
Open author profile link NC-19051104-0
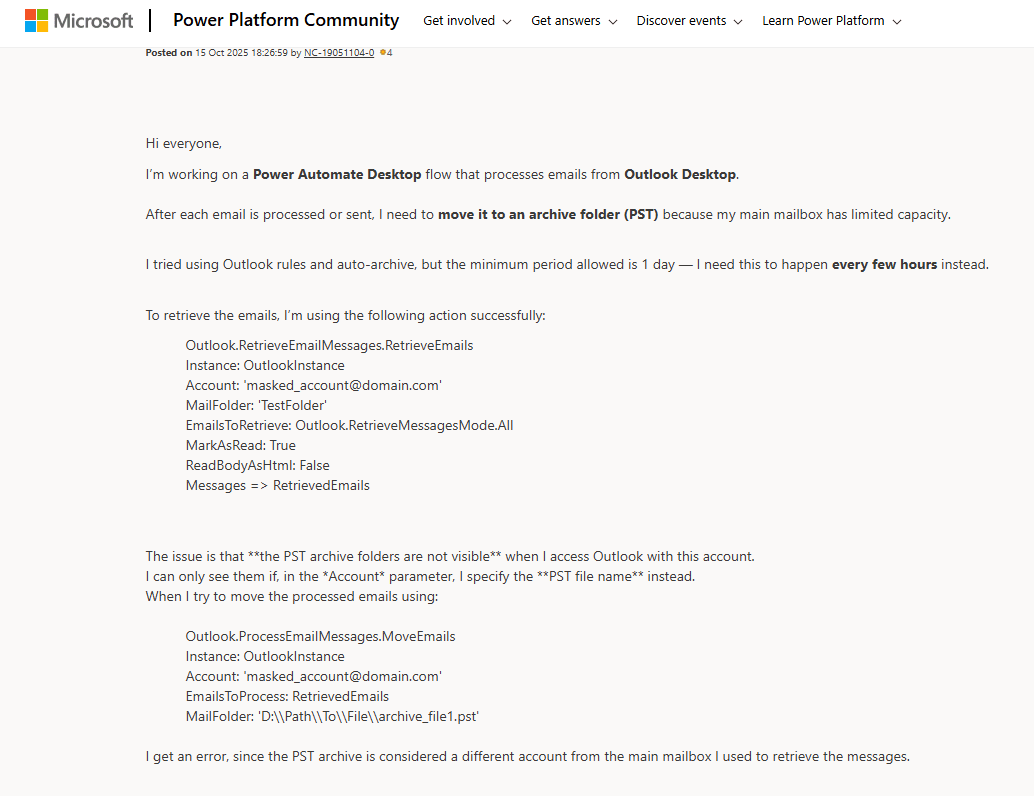(339, 53)
